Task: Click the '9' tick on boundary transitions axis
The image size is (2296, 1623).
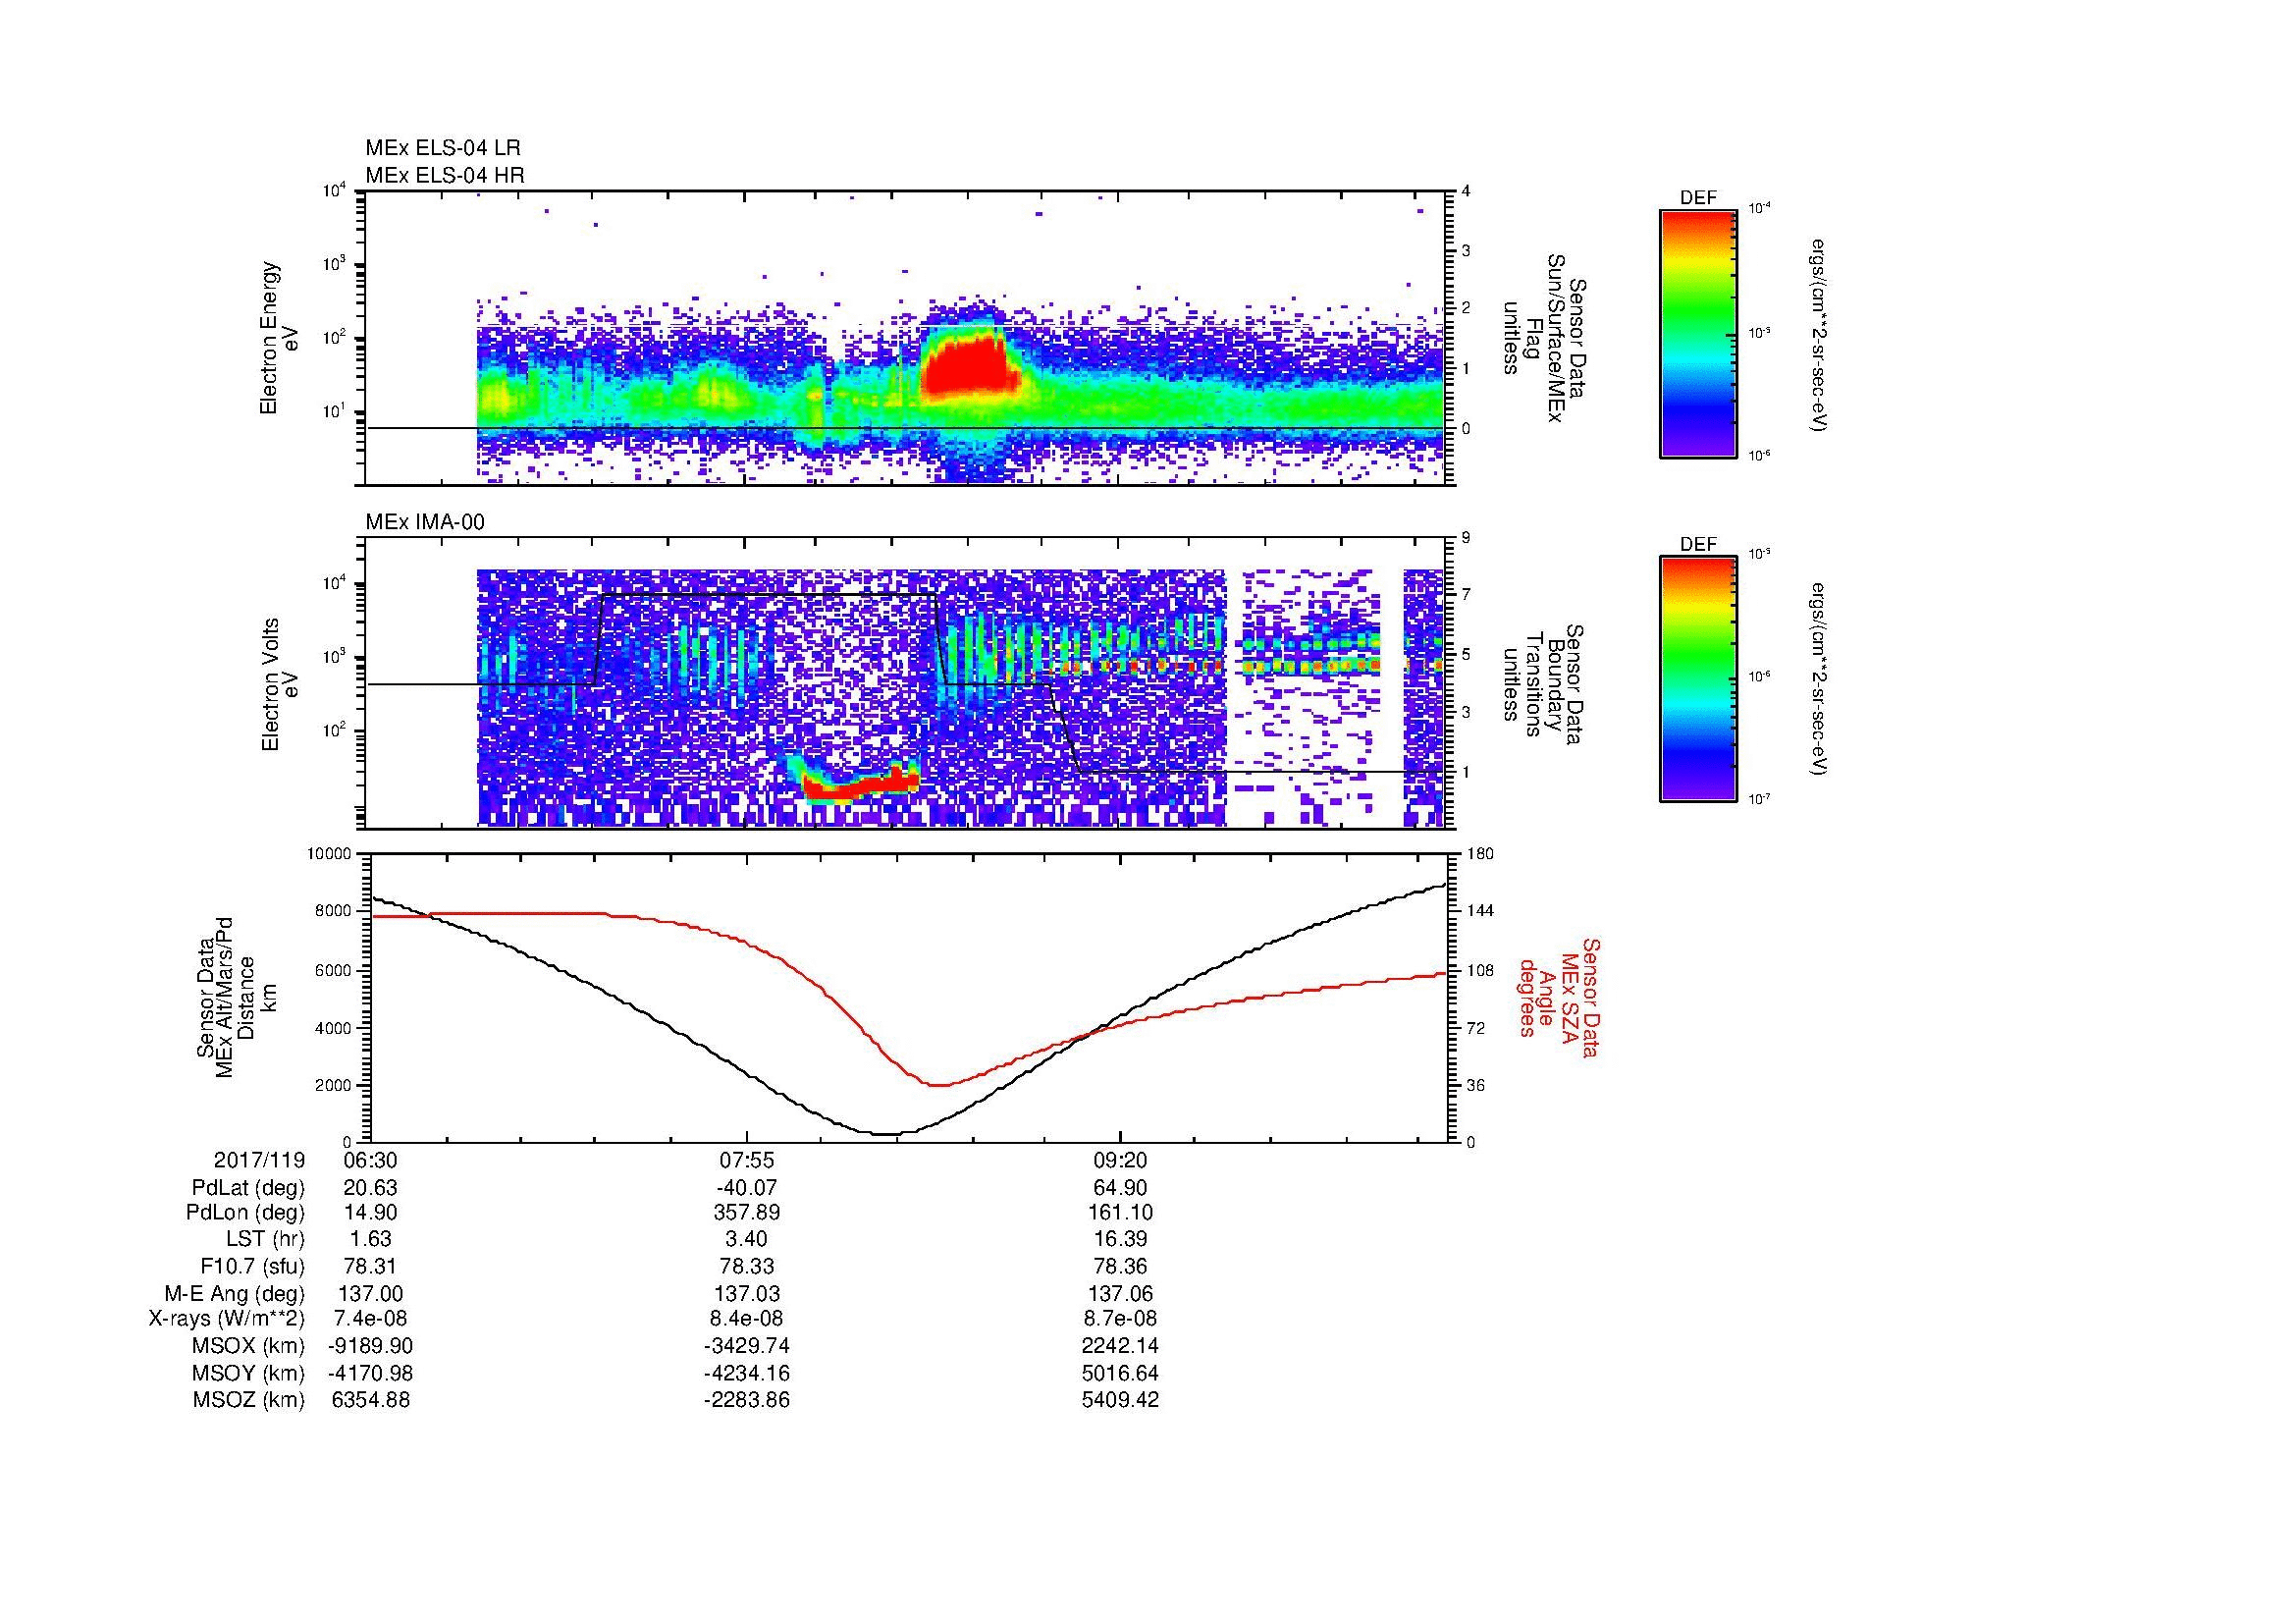Action: 1466,537
